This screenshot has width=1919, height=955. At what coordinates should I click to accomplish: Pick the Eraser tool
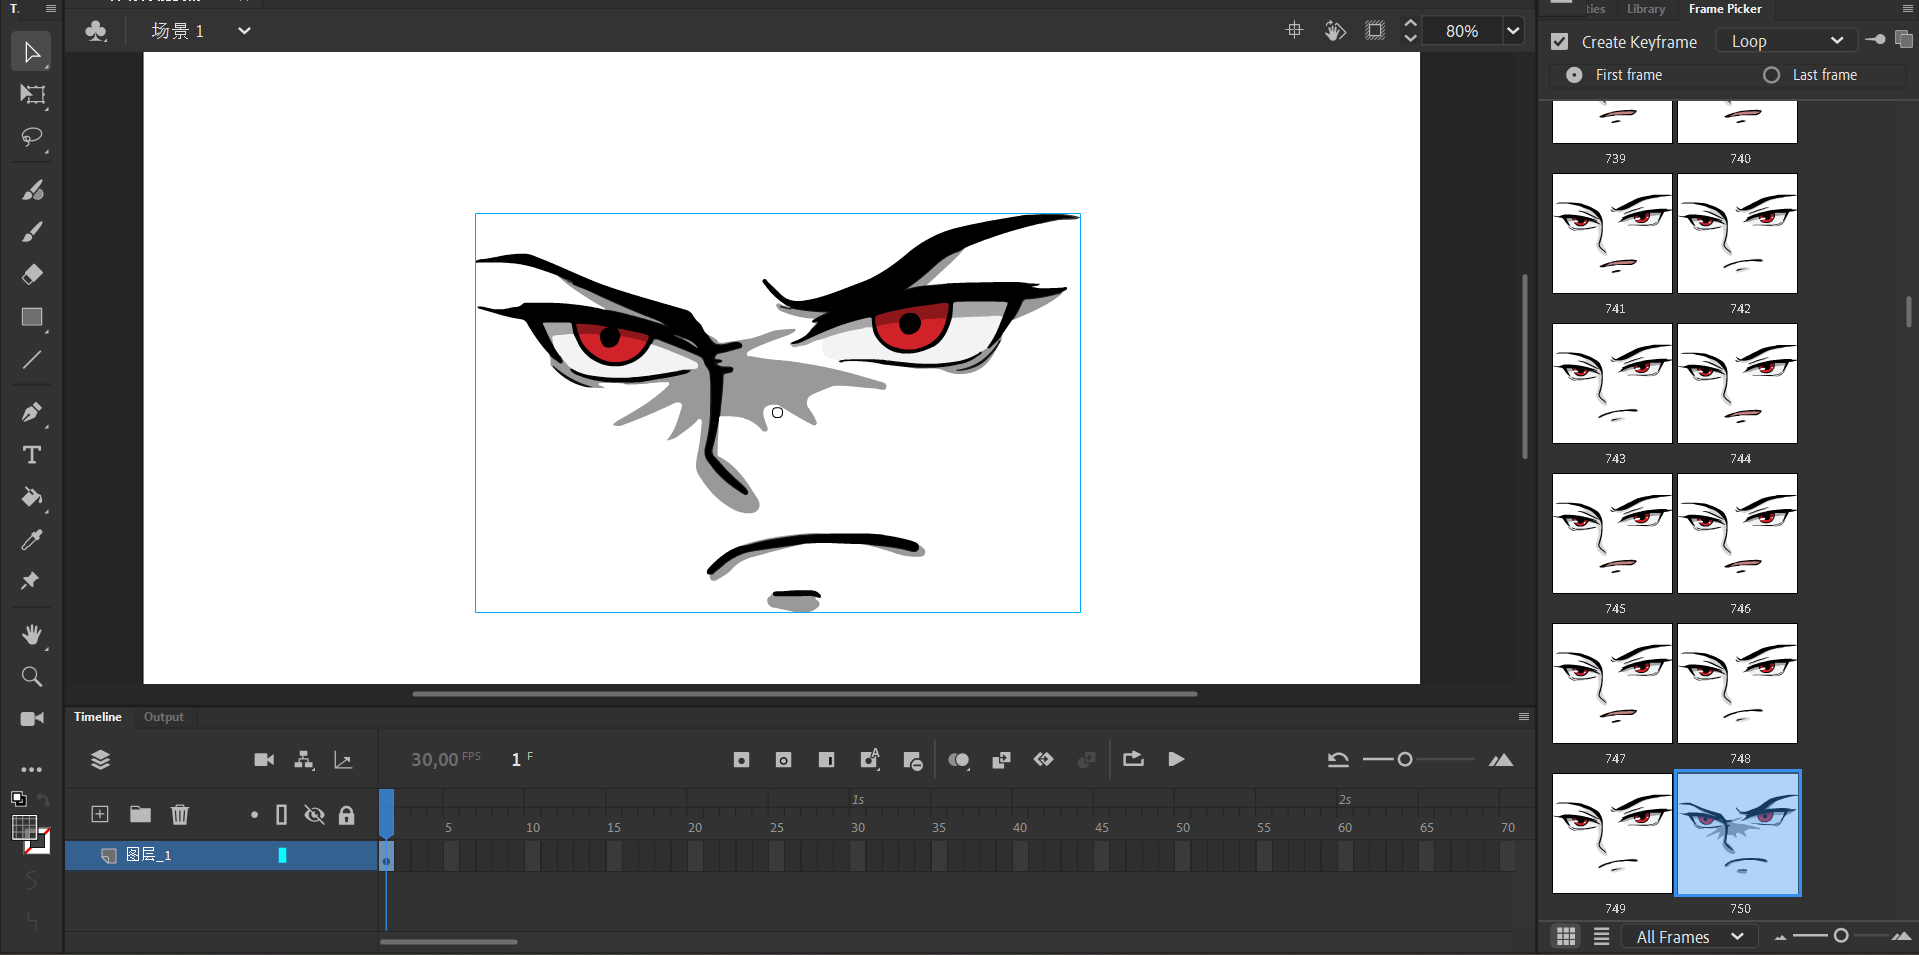pyautogui.click(x=32, y=274)
